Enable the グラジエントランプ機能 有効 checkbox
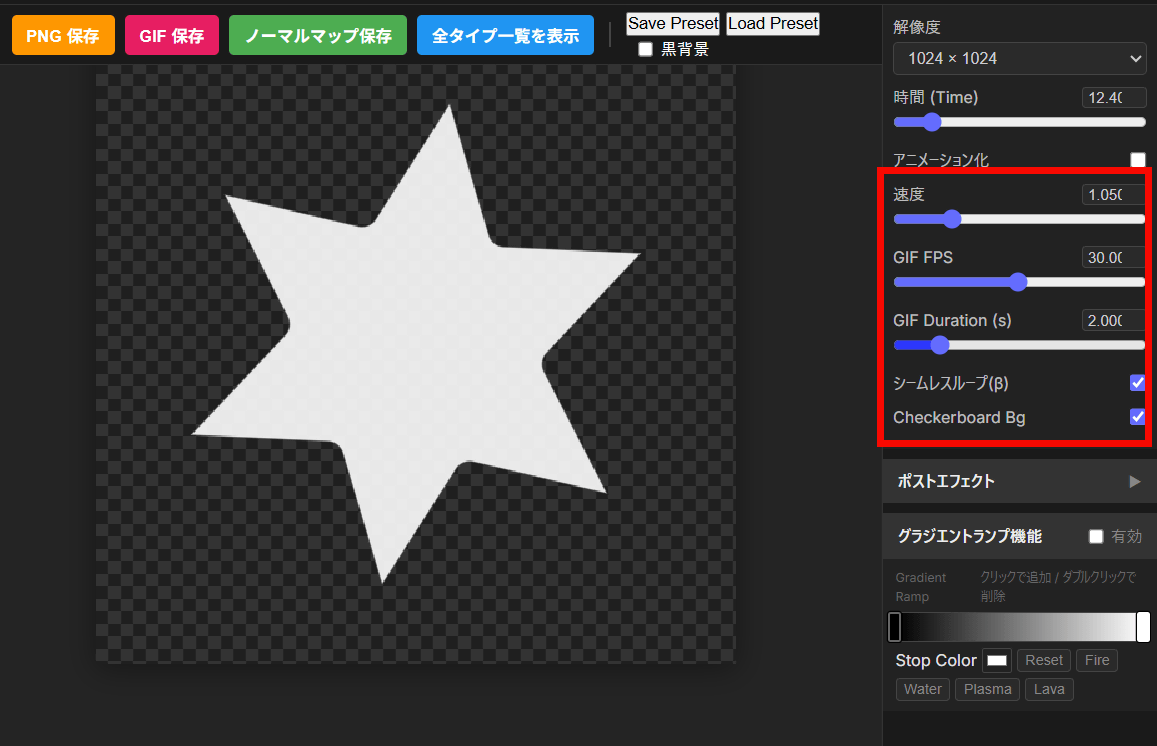1157x746 pixels. pyautogui.click(x=1096, y=537)
